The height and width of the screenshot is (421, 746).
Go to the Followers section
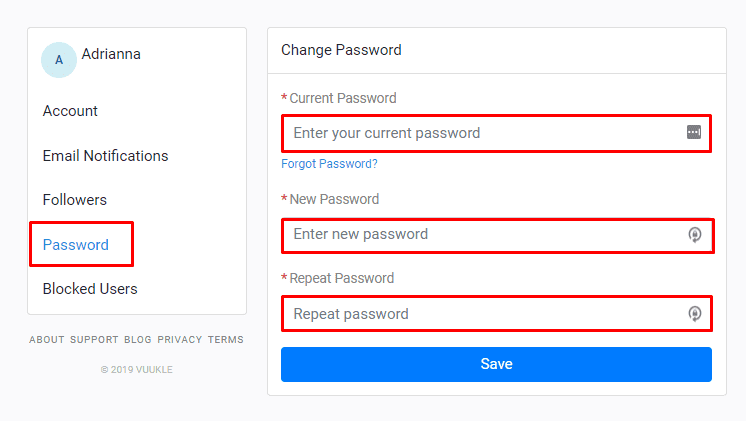tap(74, 200)
